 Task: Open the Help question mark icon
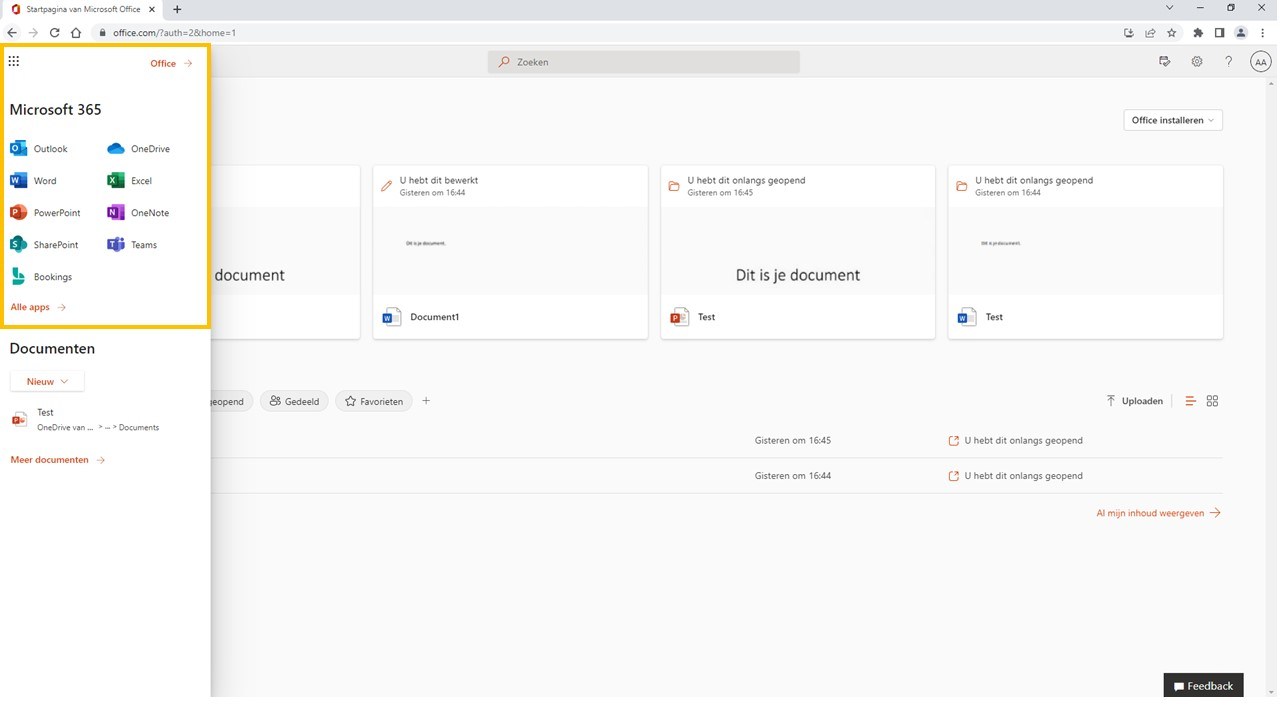[1229, 62]
